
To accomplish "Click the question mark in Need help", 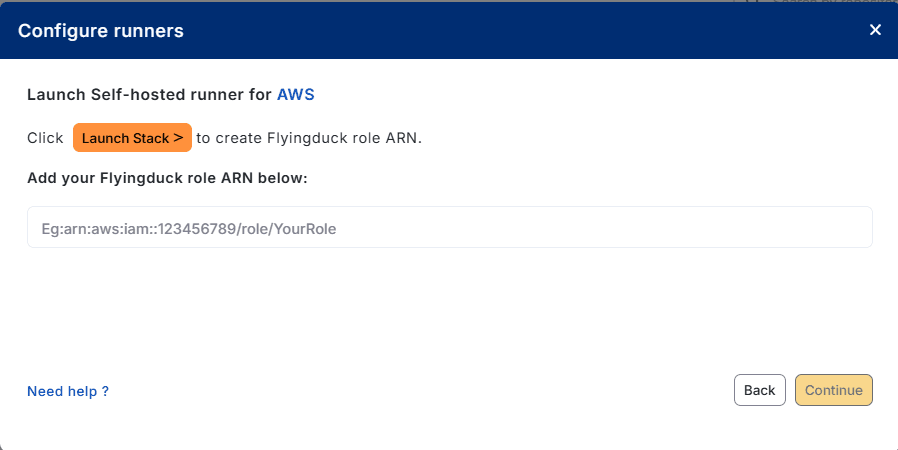I will coord(105,391).
